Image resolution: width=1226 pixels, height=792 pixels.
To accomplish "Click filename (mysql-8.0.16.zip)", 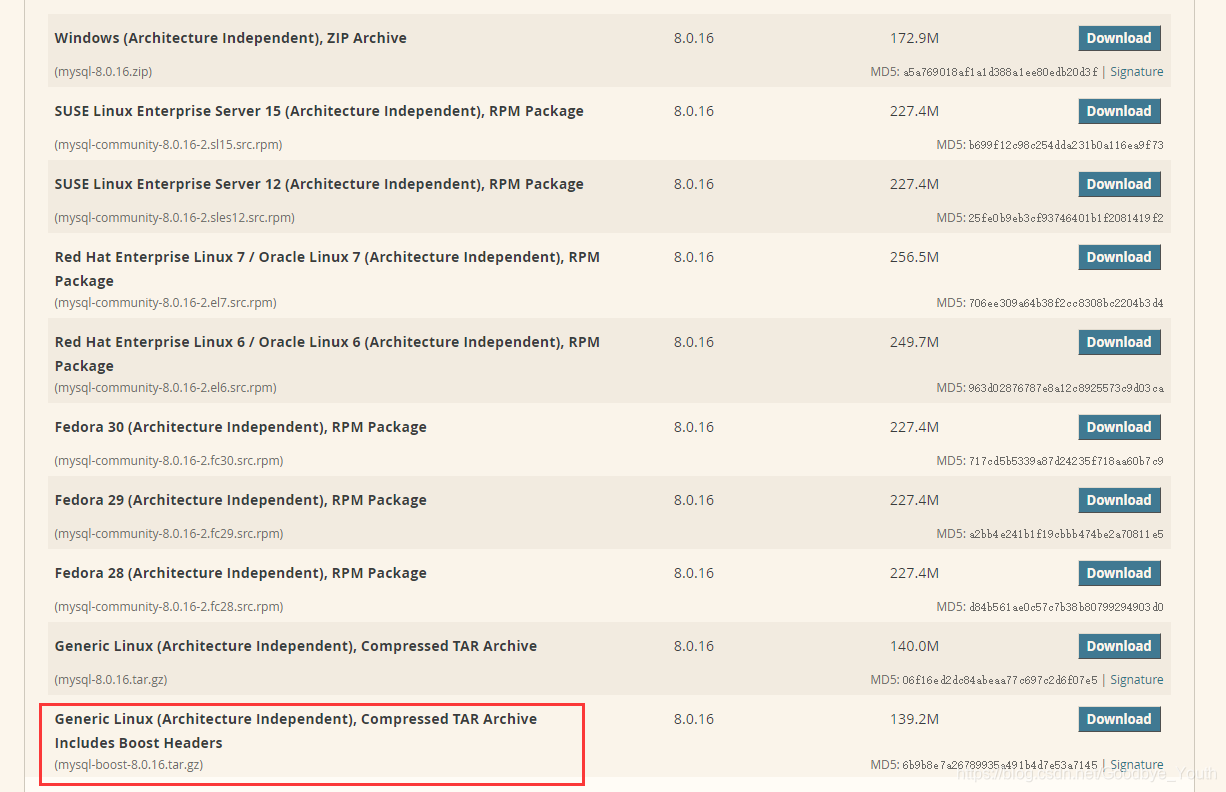I will pyautogui.click(x=103, y=72).
